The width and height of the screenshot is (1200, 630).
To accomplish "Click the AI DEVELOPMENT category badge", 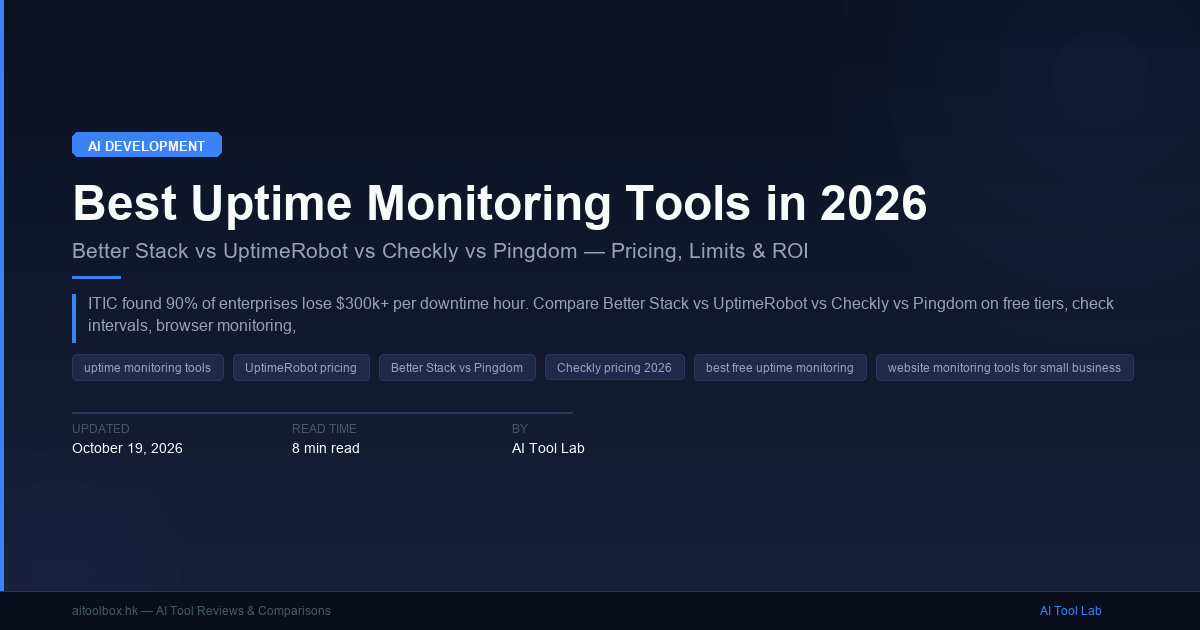I will pos(147,145).
